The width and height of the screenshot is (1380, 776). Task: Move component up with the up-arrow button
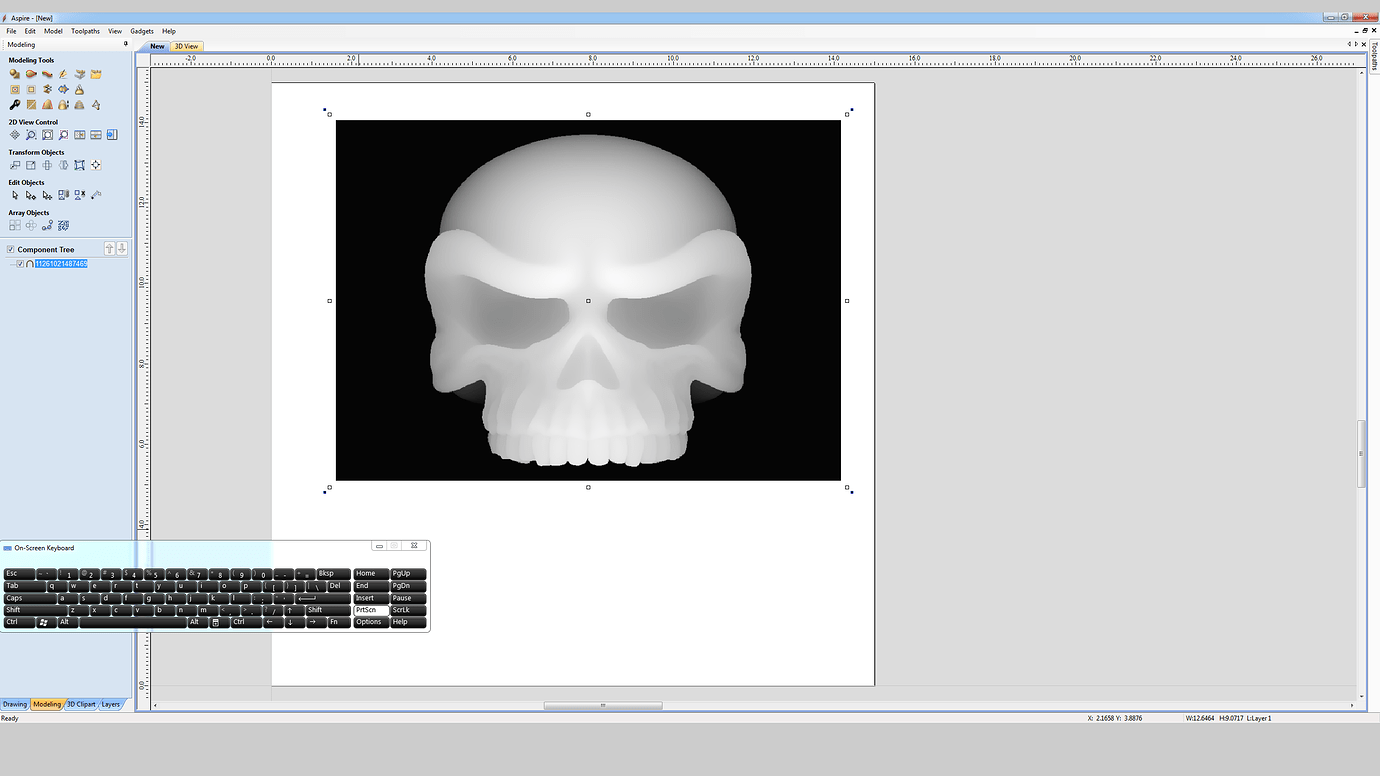[x=111, y=248]
